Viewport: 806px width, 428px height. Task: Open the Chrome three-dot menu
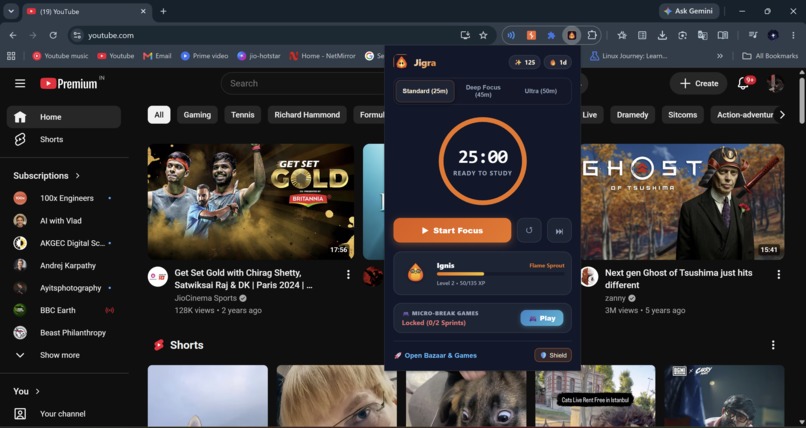point(793,35)
